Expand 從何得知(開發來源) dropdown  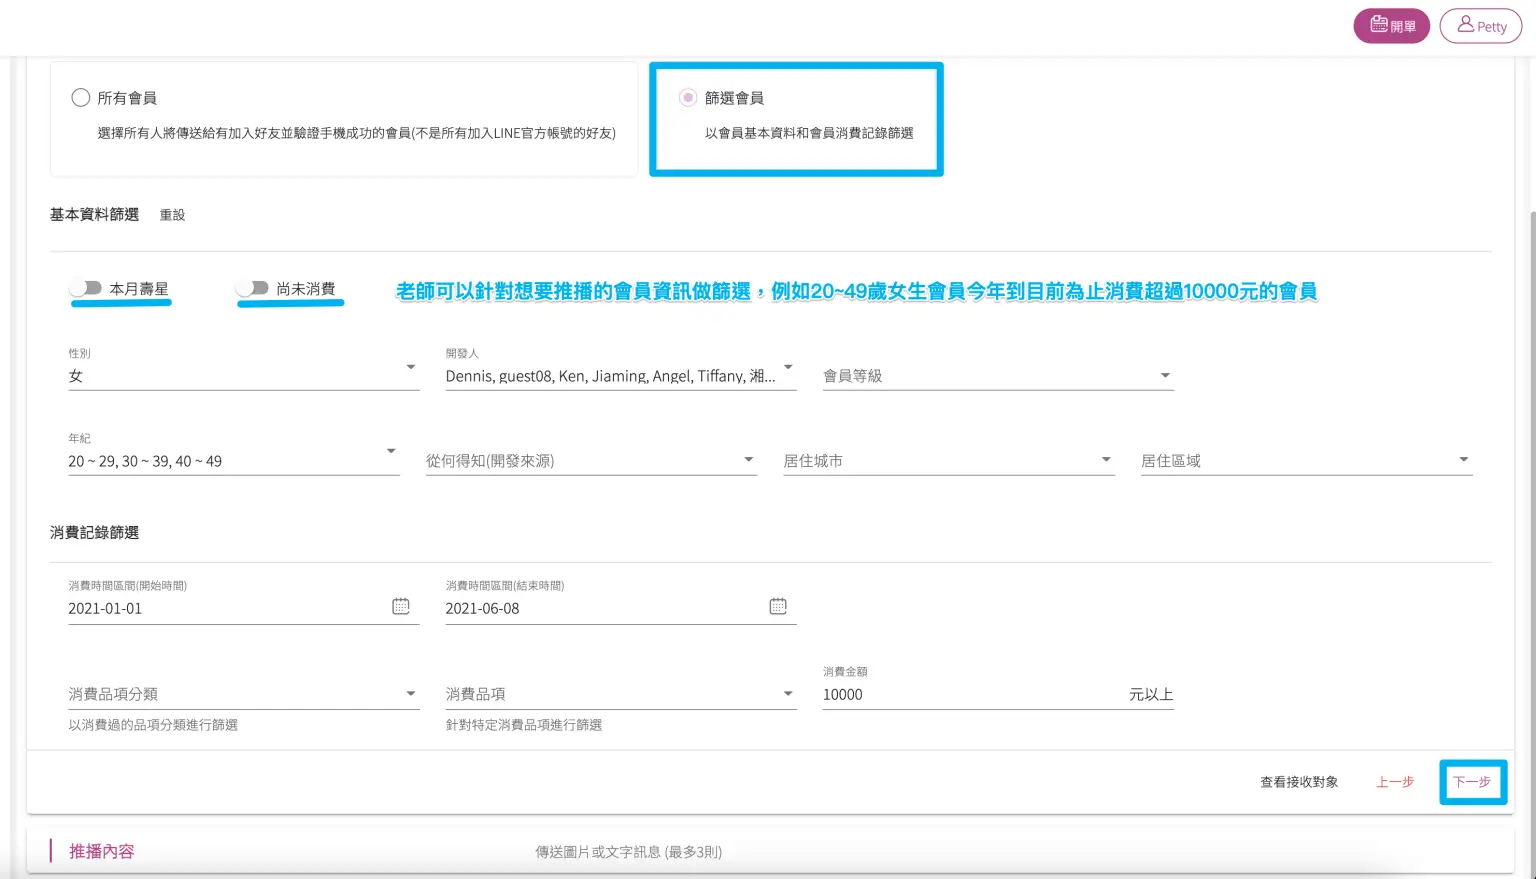point(590,461)
